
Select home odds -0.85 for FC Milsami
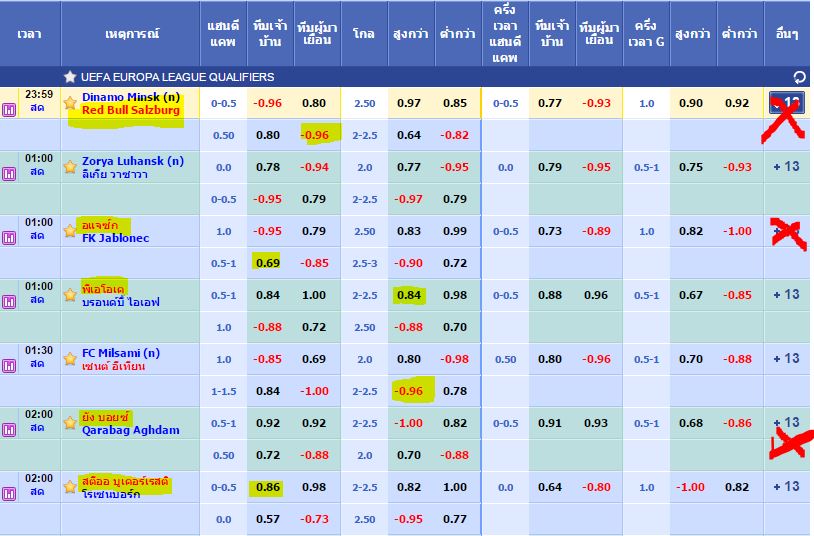coord(268,359)
